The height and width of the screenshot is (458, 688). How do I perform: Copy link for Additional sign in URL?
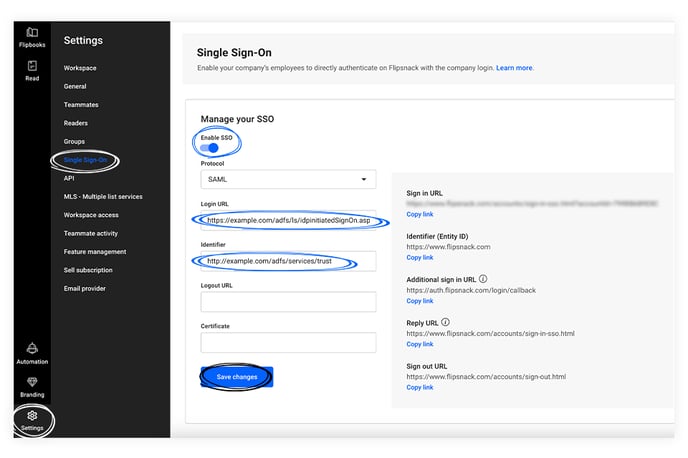tap(419, 301)
